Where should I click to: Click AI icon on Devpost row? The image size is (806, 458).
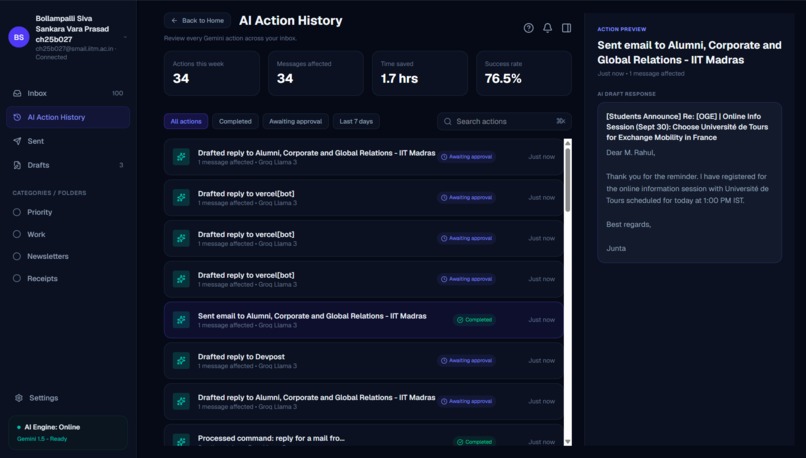pyautogui.click(x=181, y=360)
